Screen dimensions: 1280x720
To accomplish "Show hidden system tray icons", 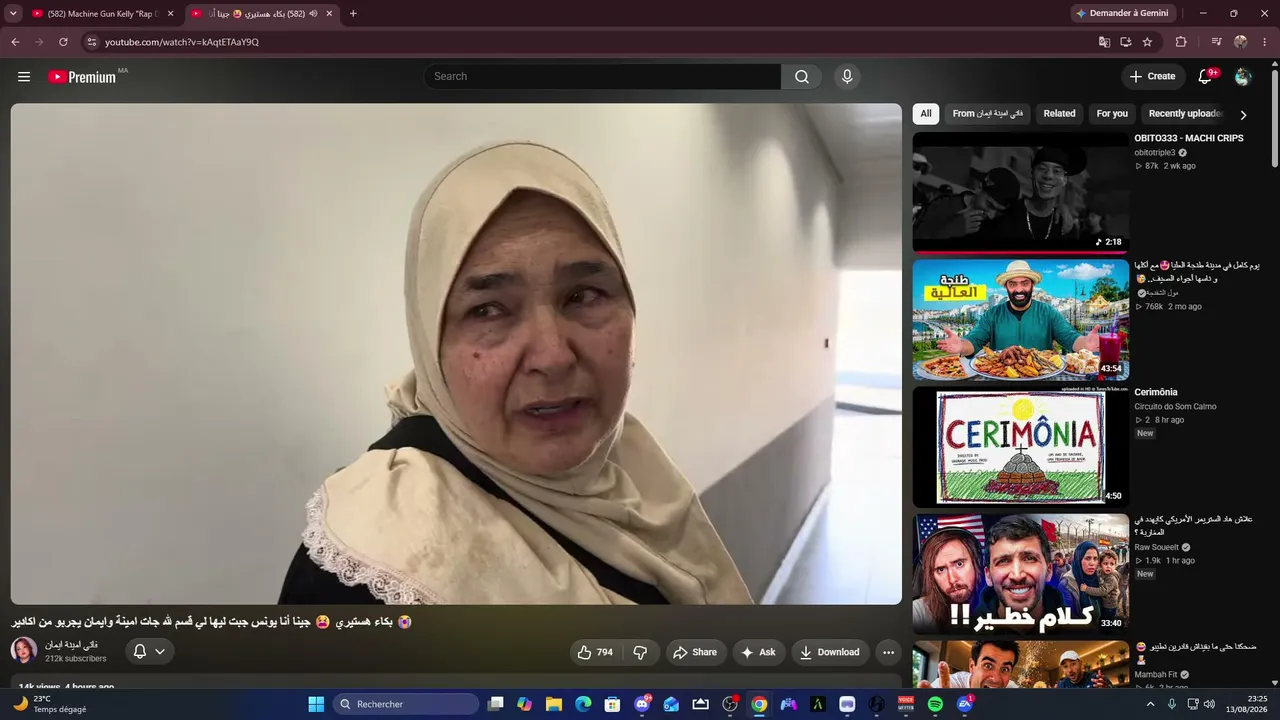I will point(1150,704).
